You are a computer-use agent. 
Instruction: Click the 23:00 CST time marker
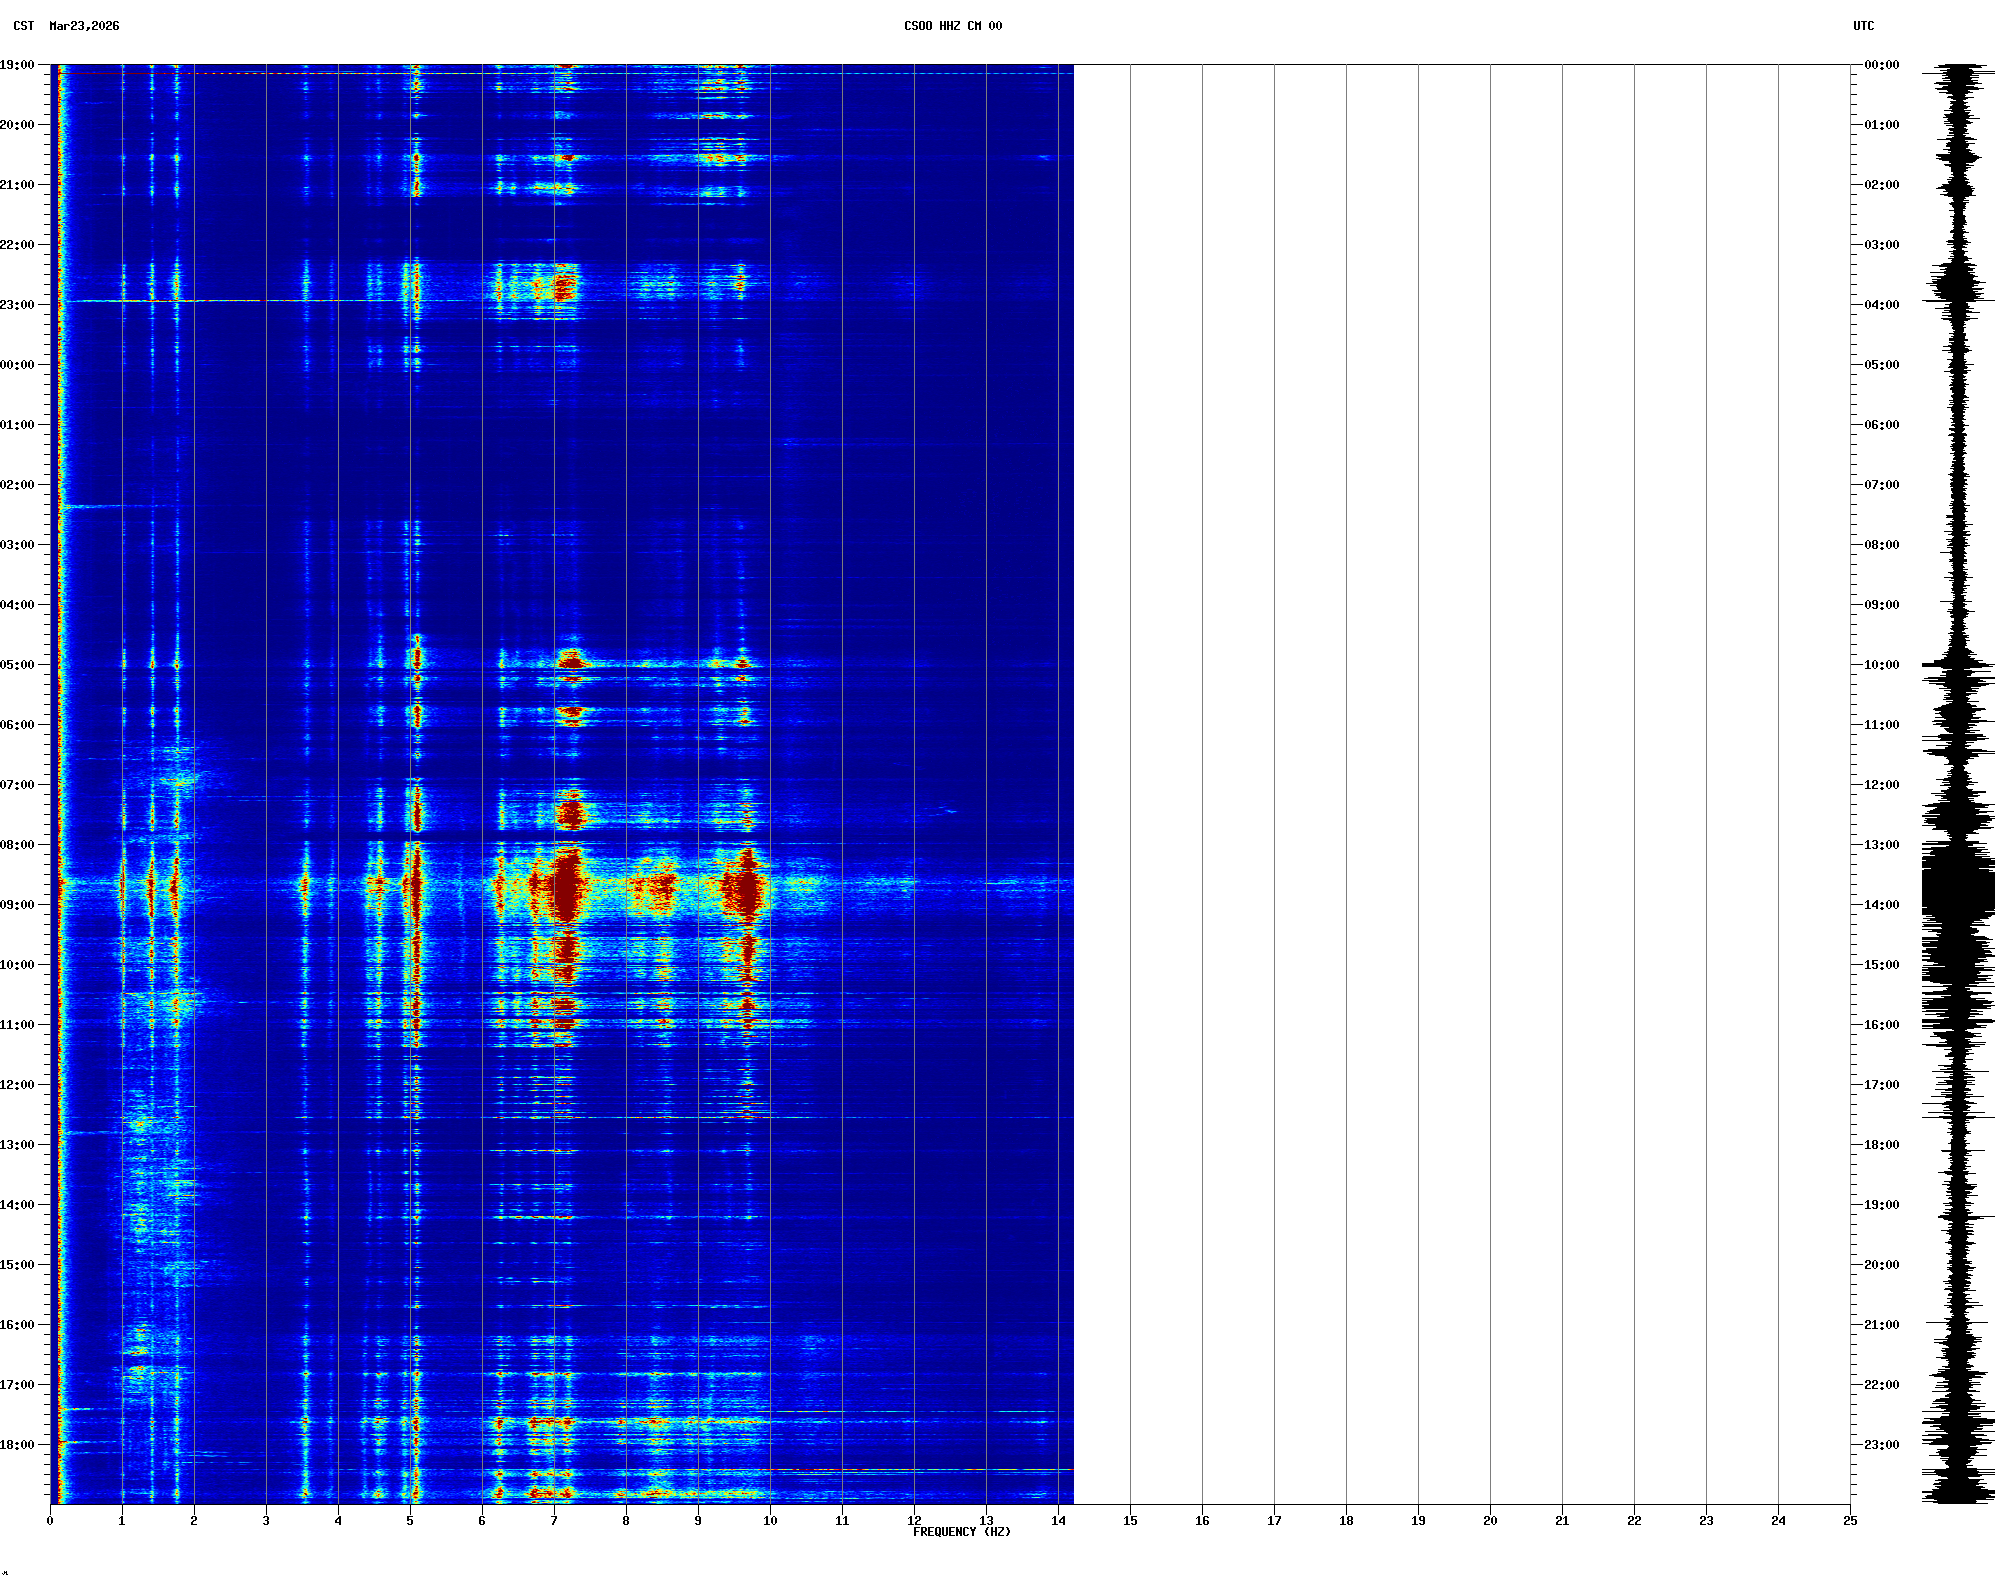[17, 305]
